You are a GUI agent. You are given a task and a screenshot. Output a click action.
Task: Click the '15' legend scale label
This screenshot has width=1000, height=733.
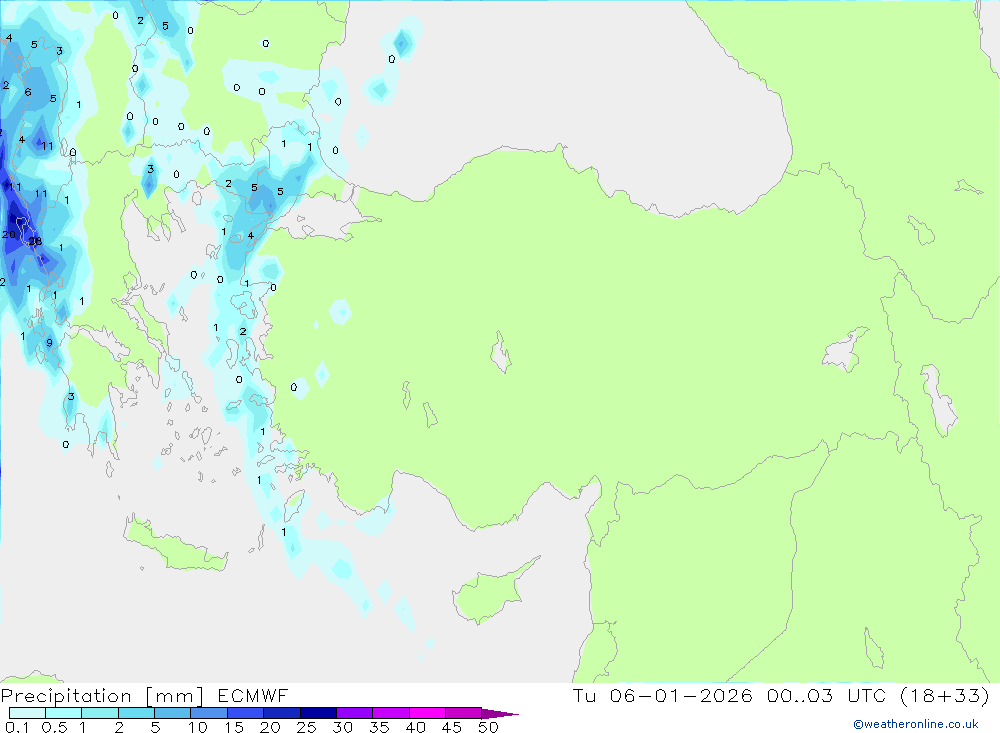tap(234, 727)
